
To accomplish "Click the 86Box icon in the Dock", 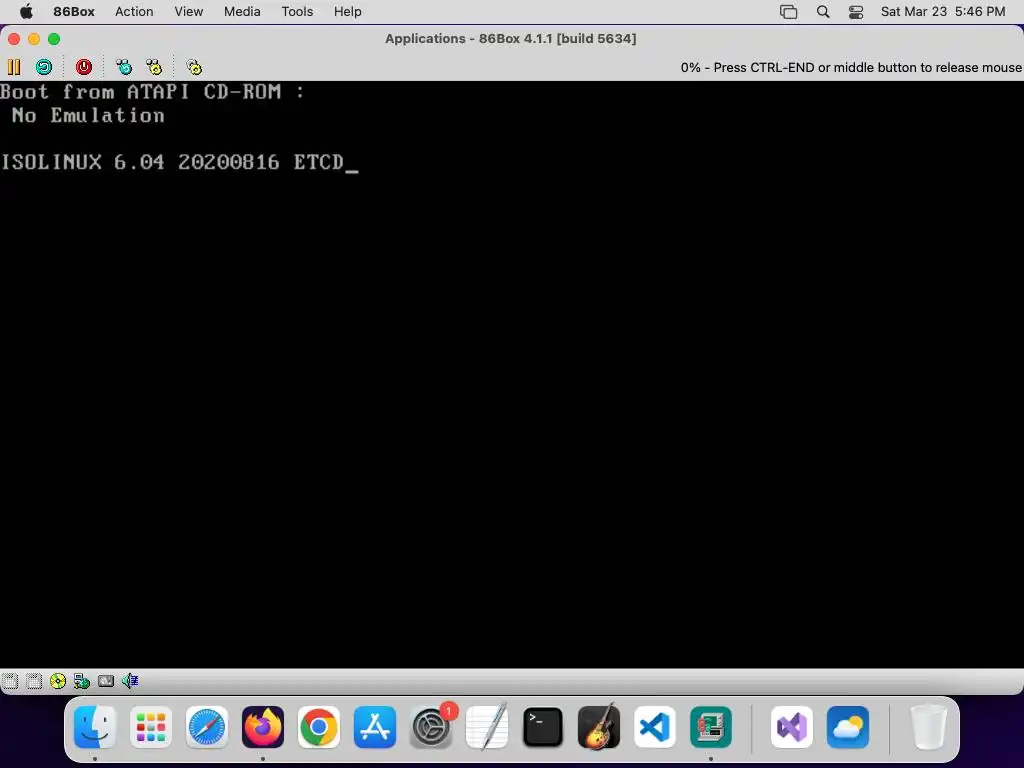I will click(x=711, y=727).
